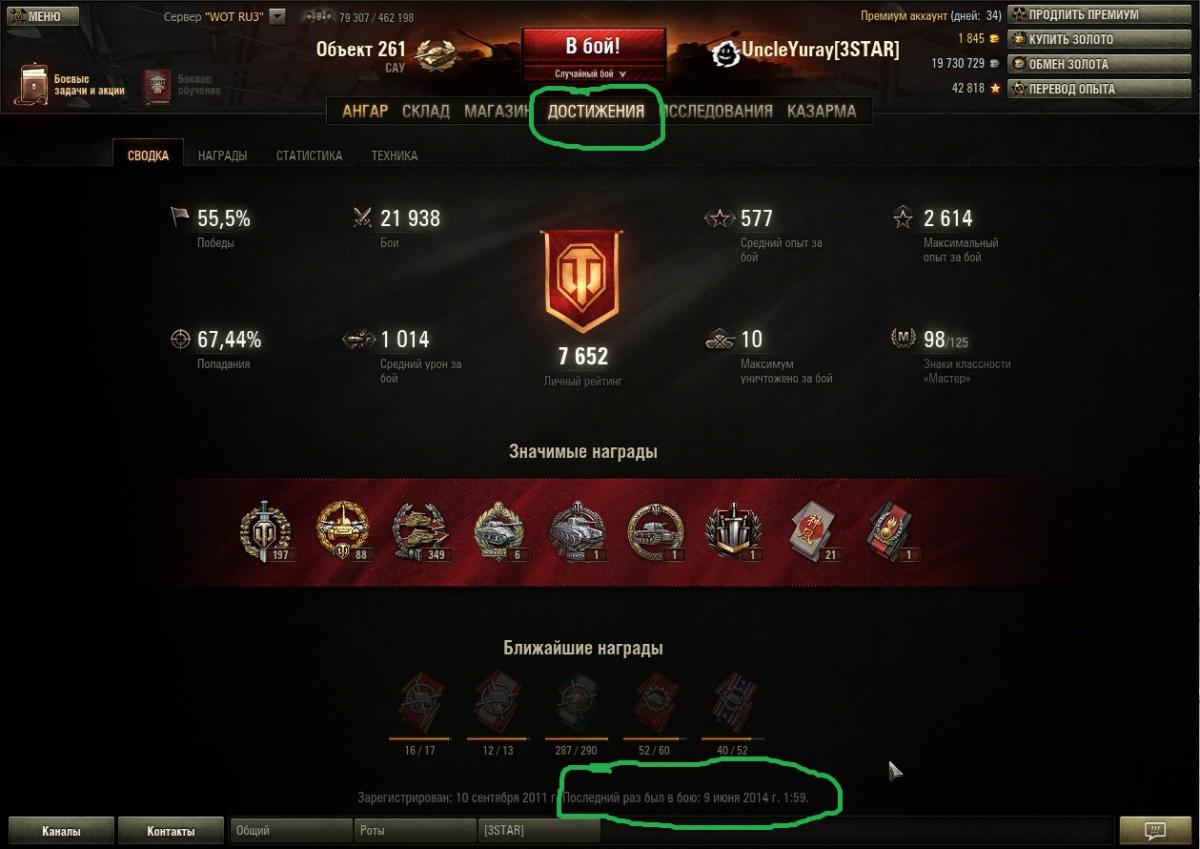Screen dimensions: 1200x849
Task: Click the upcoming award with progress 287 / 290
Action: [575, 701]
